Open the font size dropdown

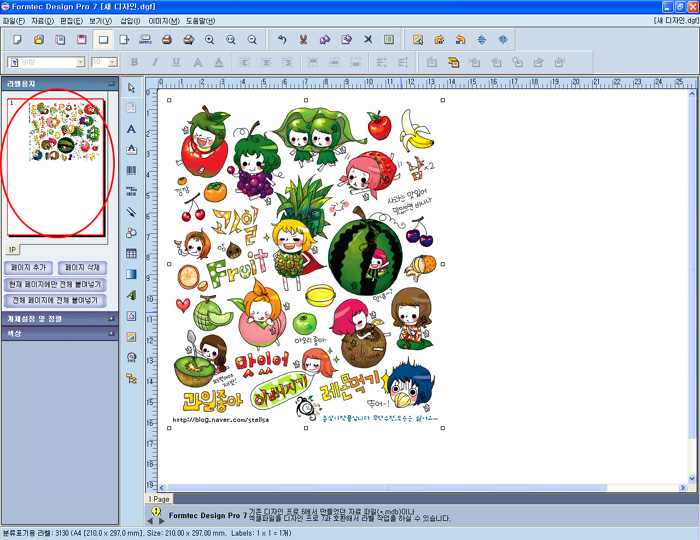[112, 62]
